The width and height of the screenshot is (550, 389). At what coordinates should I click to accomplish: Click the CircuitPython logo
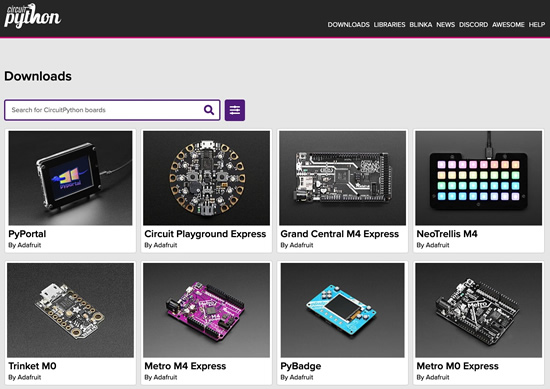pos(32,16)
